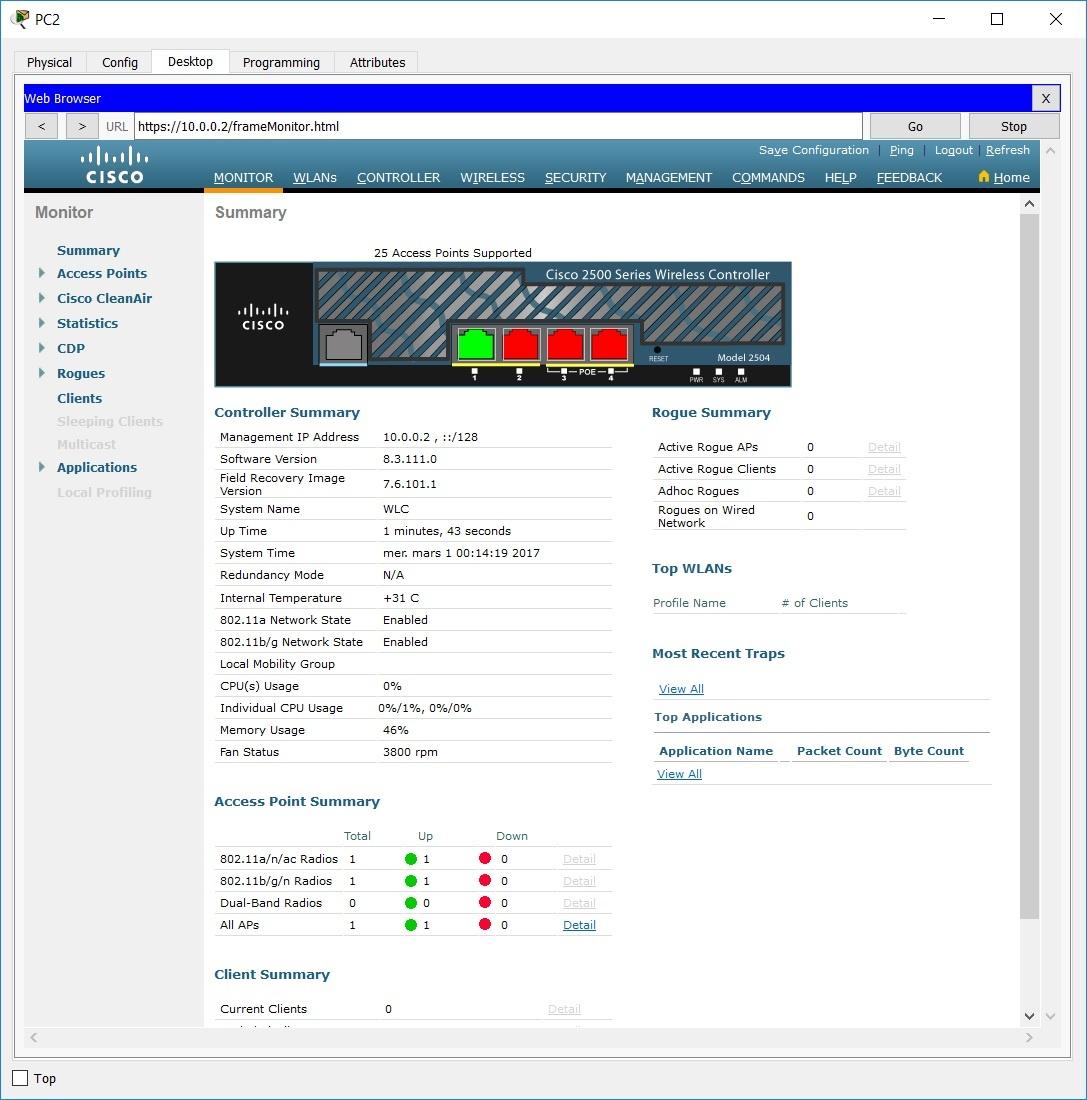This screenshot has height=1100, width=1087.
Task: Click red Down dot for All APs
Action: (x=485, y=924)
